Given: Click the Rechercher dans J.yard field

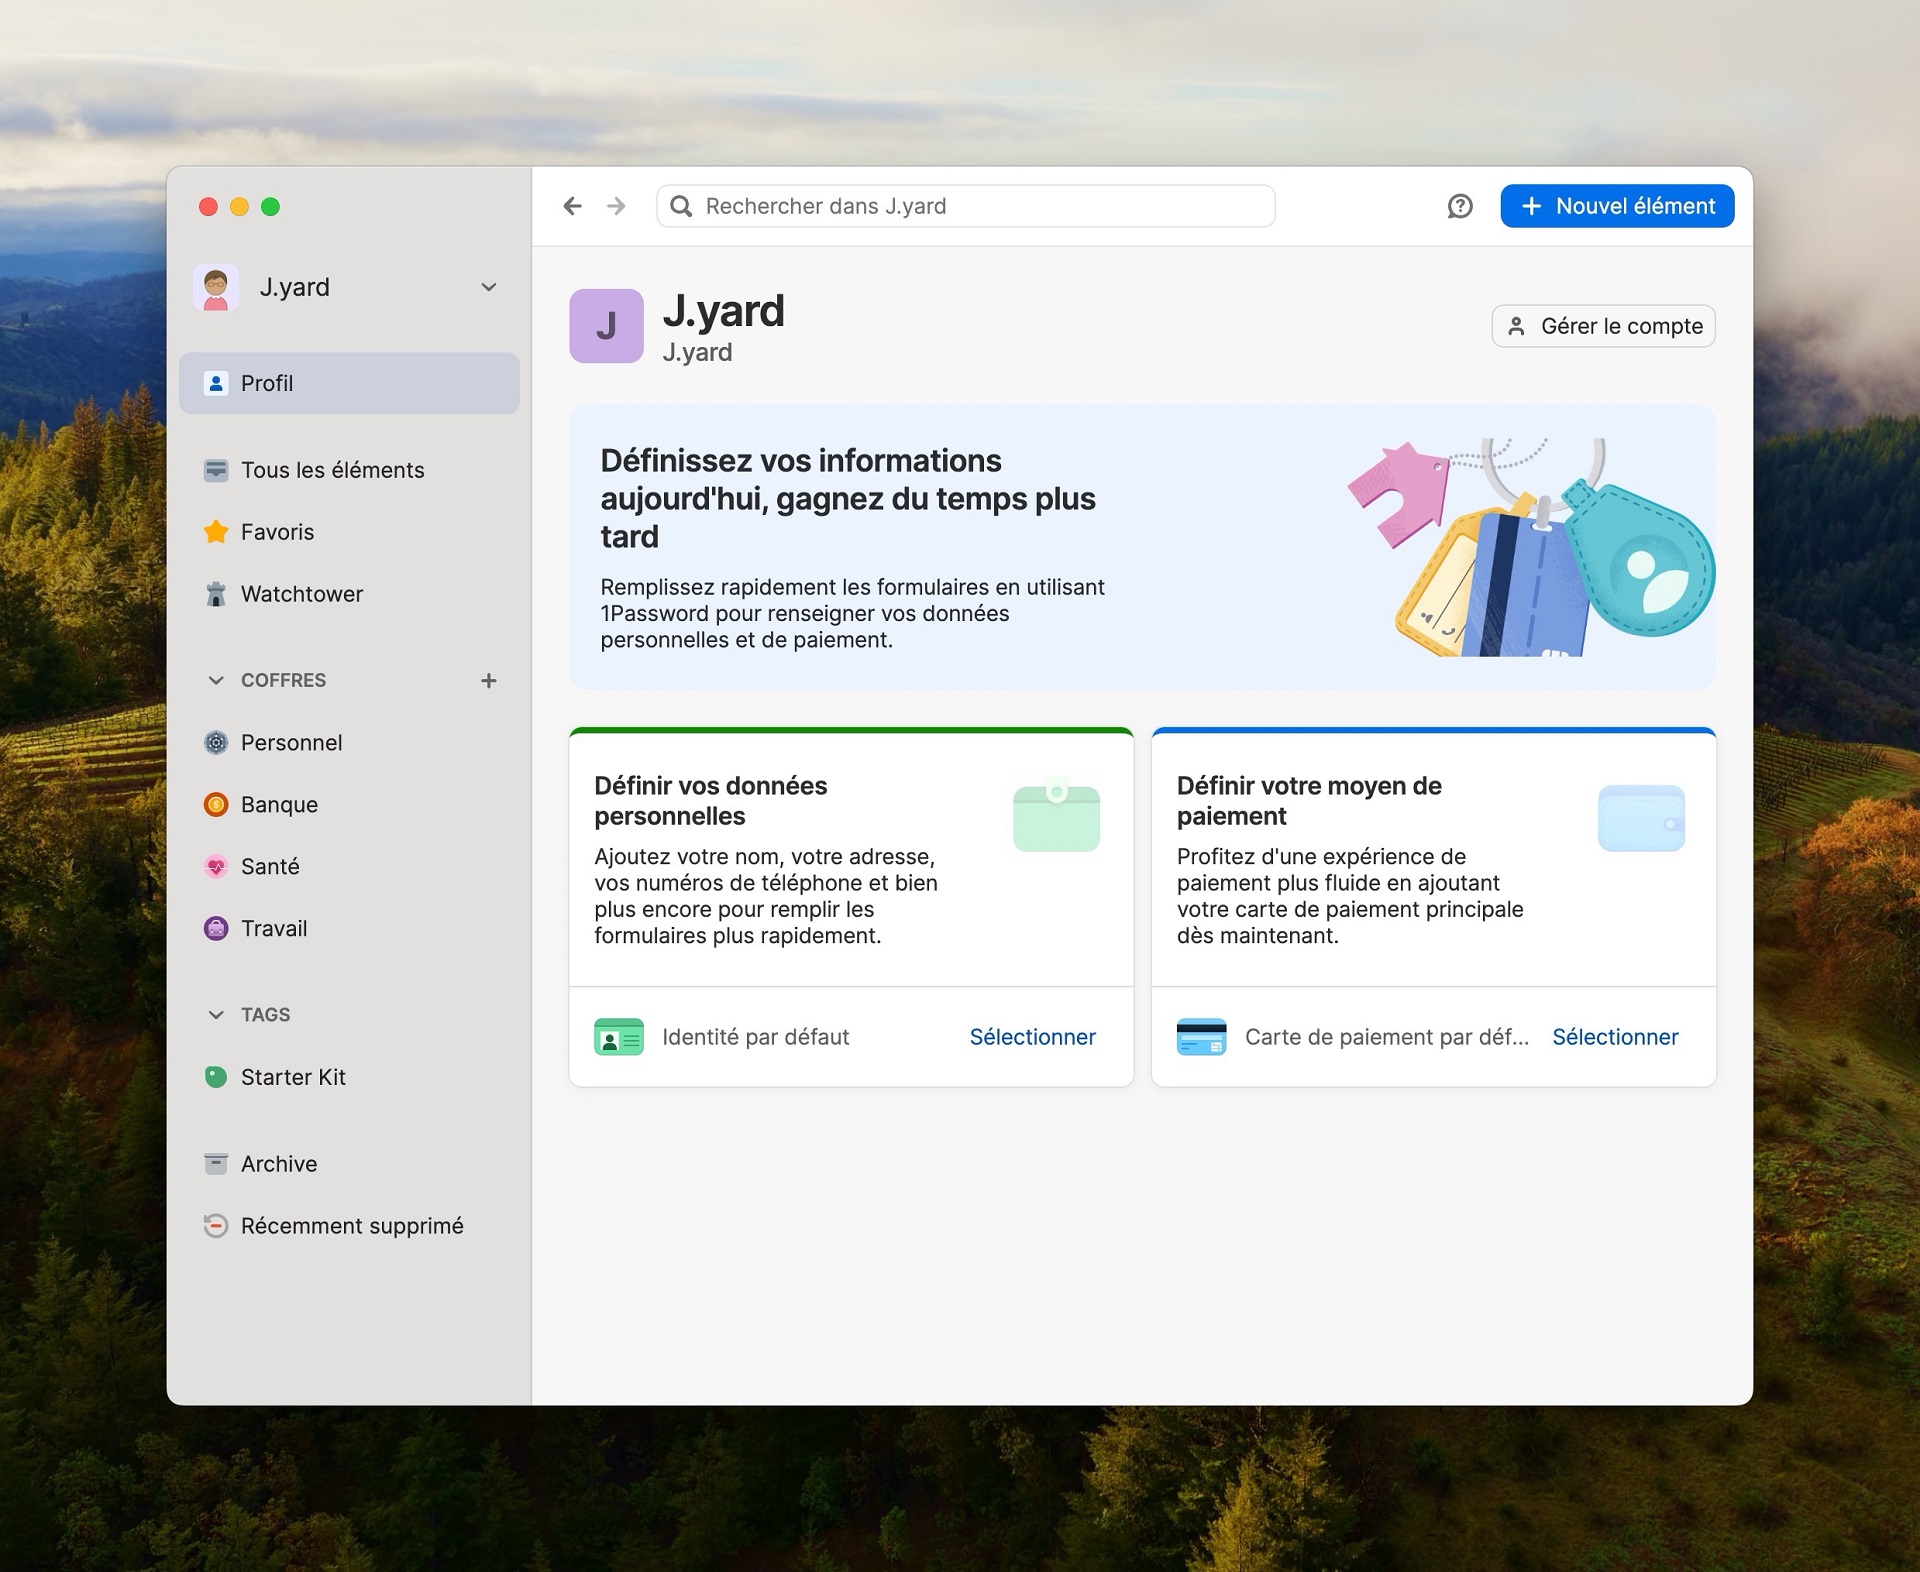Looking at the screenshot, I should click(966, 206).
